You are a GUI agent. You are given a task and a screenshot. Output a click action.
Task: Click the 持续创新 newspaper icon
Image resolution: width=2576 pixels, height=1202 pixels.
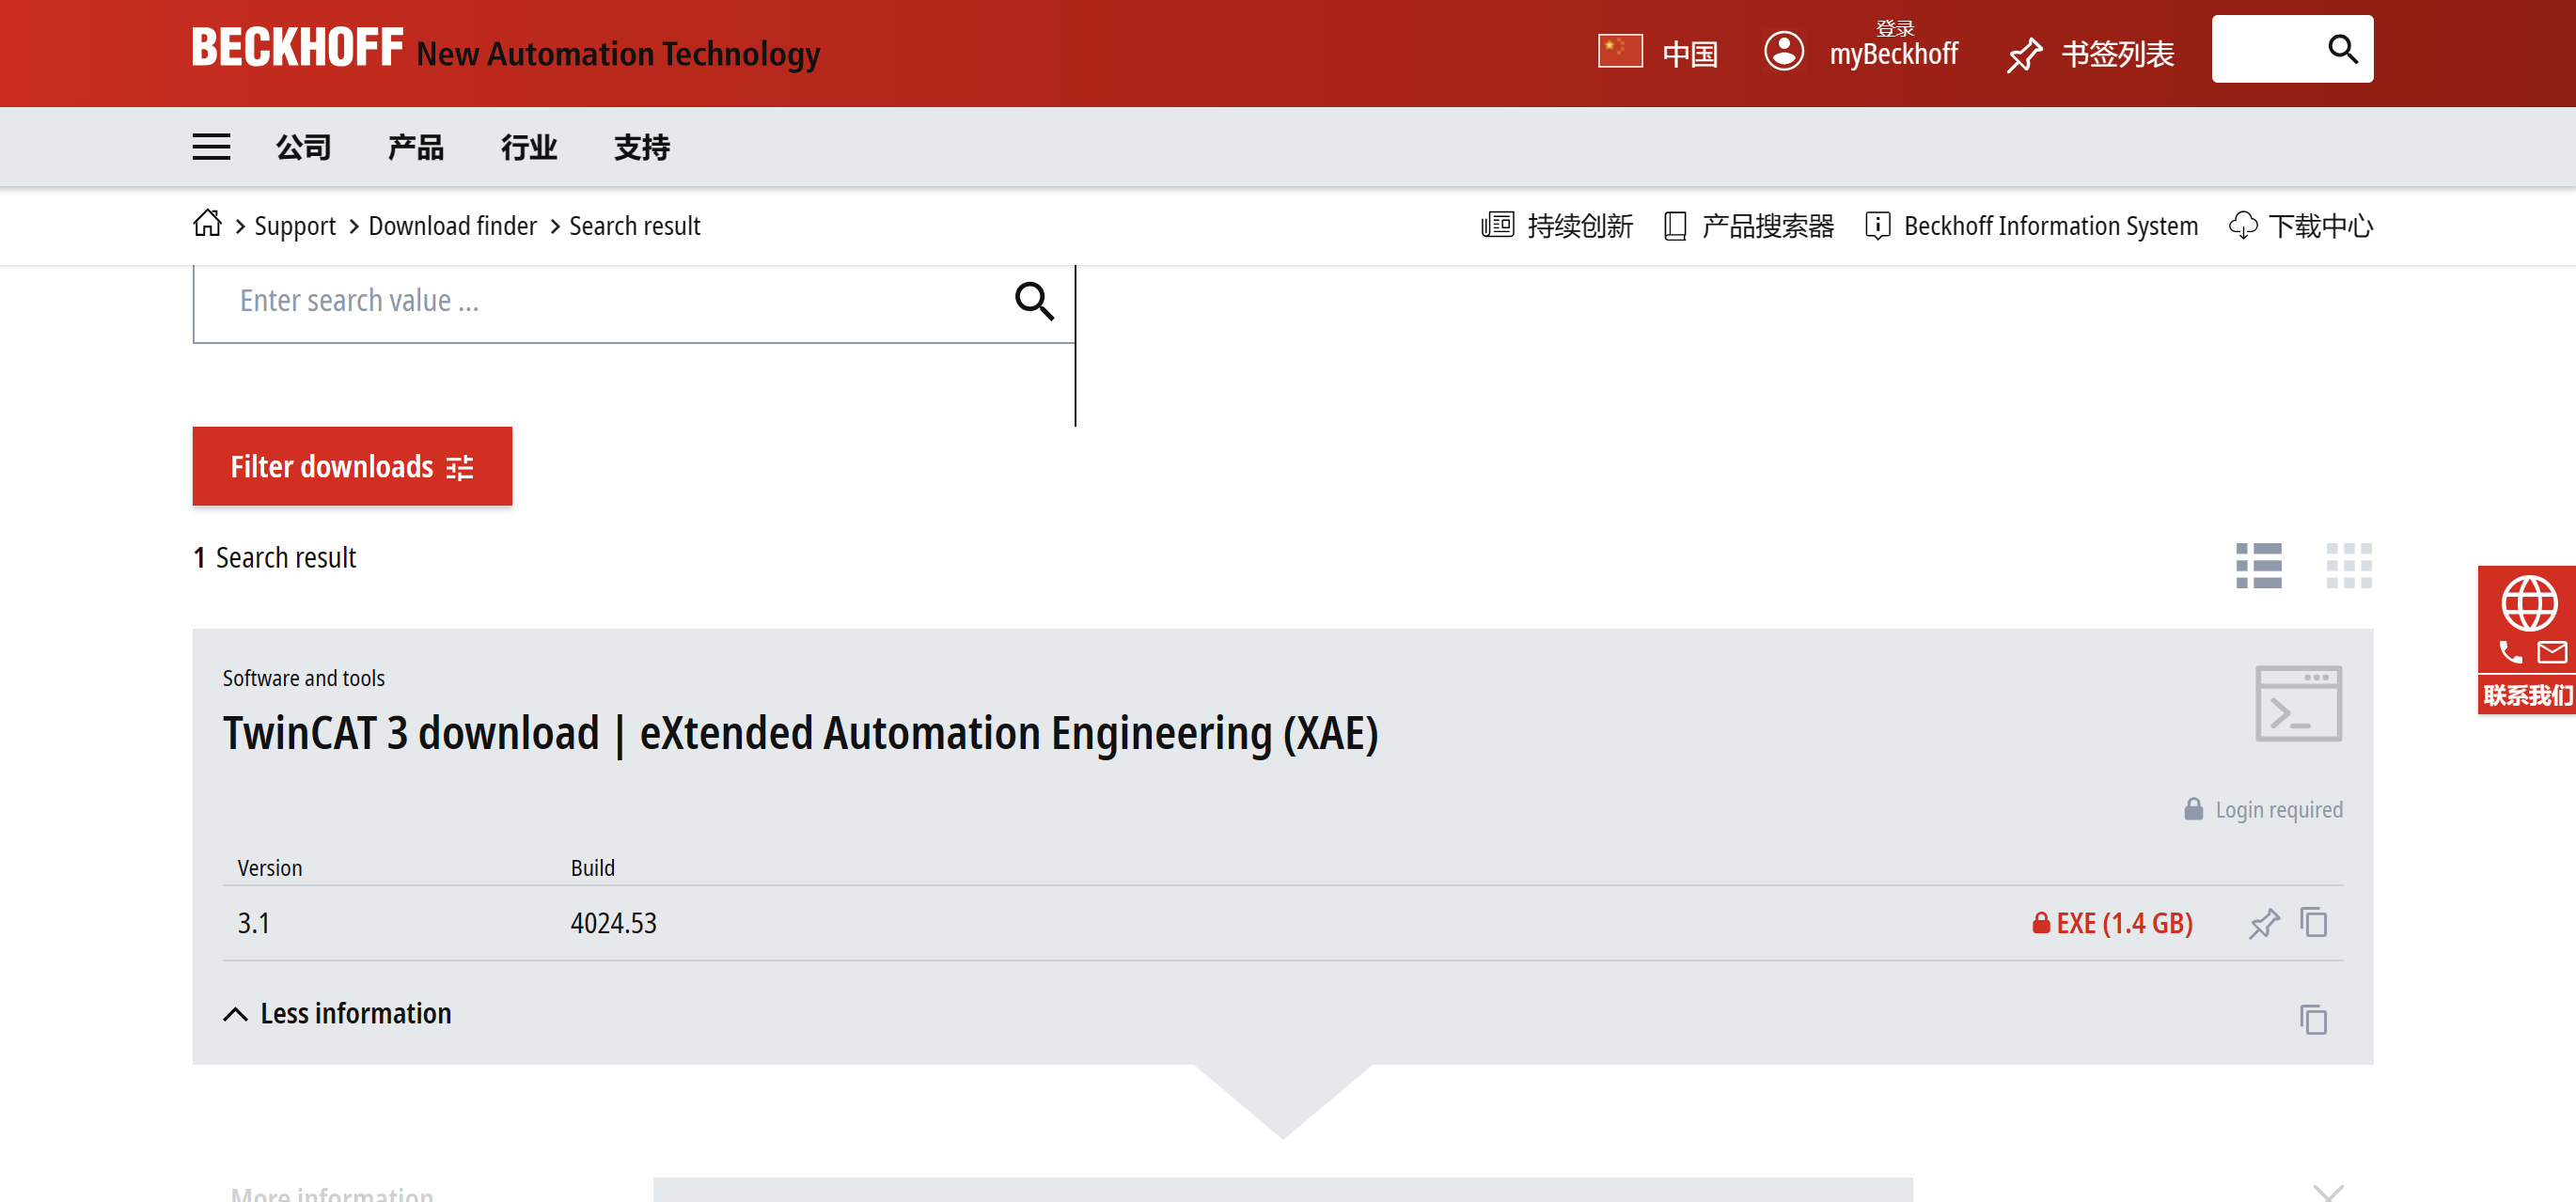pos(1497,225)
